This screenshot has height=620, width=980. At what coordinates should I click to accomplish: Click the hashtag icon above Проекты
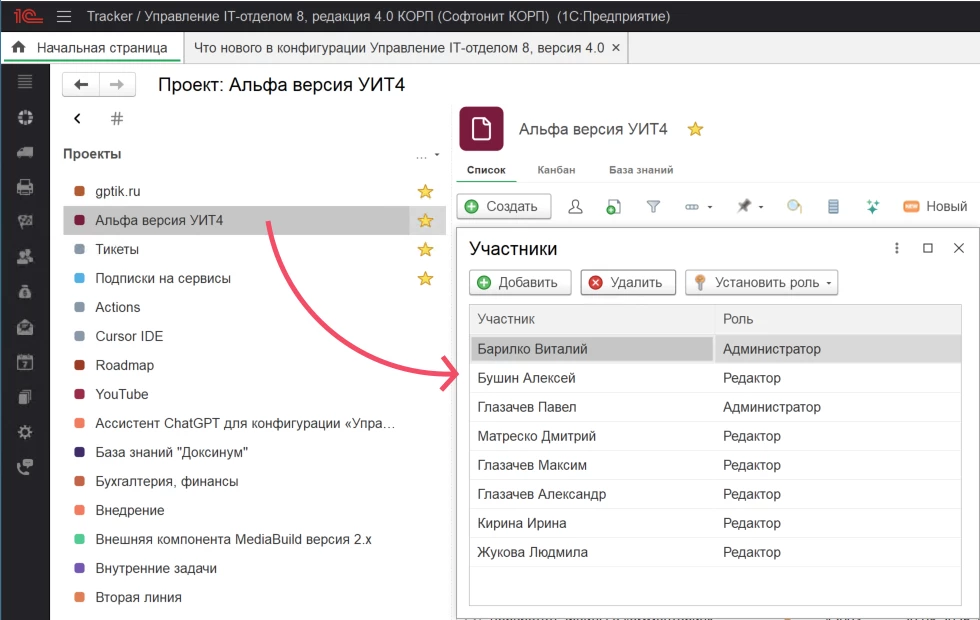(117, 119)
